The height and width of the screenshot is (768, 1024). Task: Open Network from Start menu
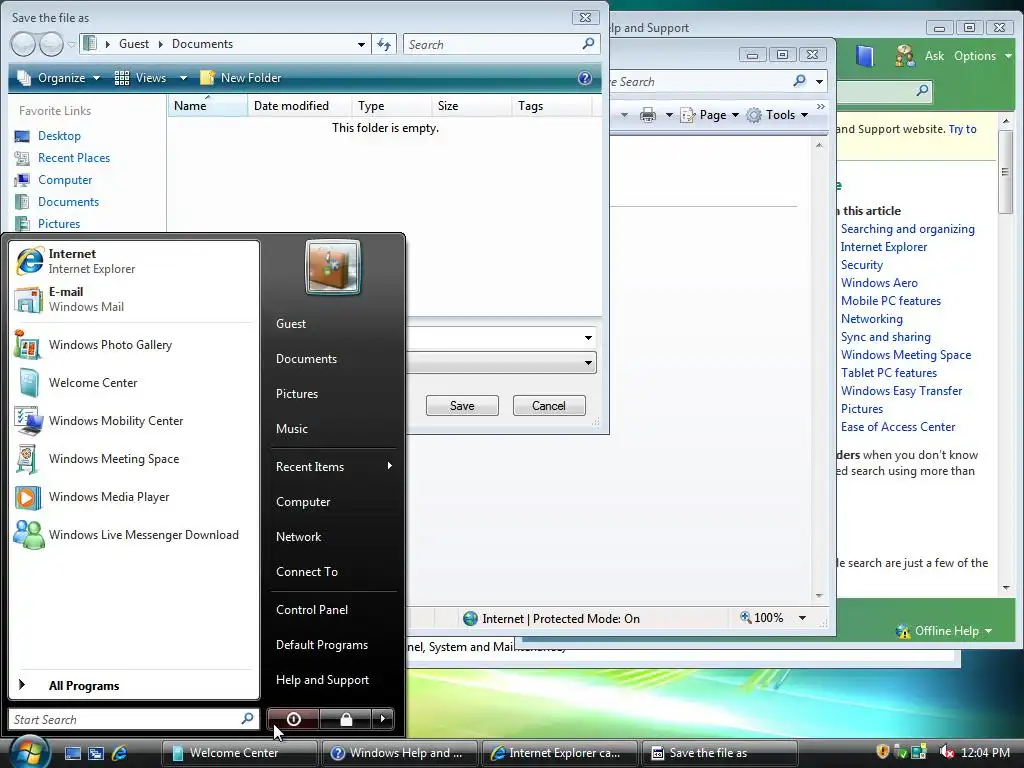[334, 536]
